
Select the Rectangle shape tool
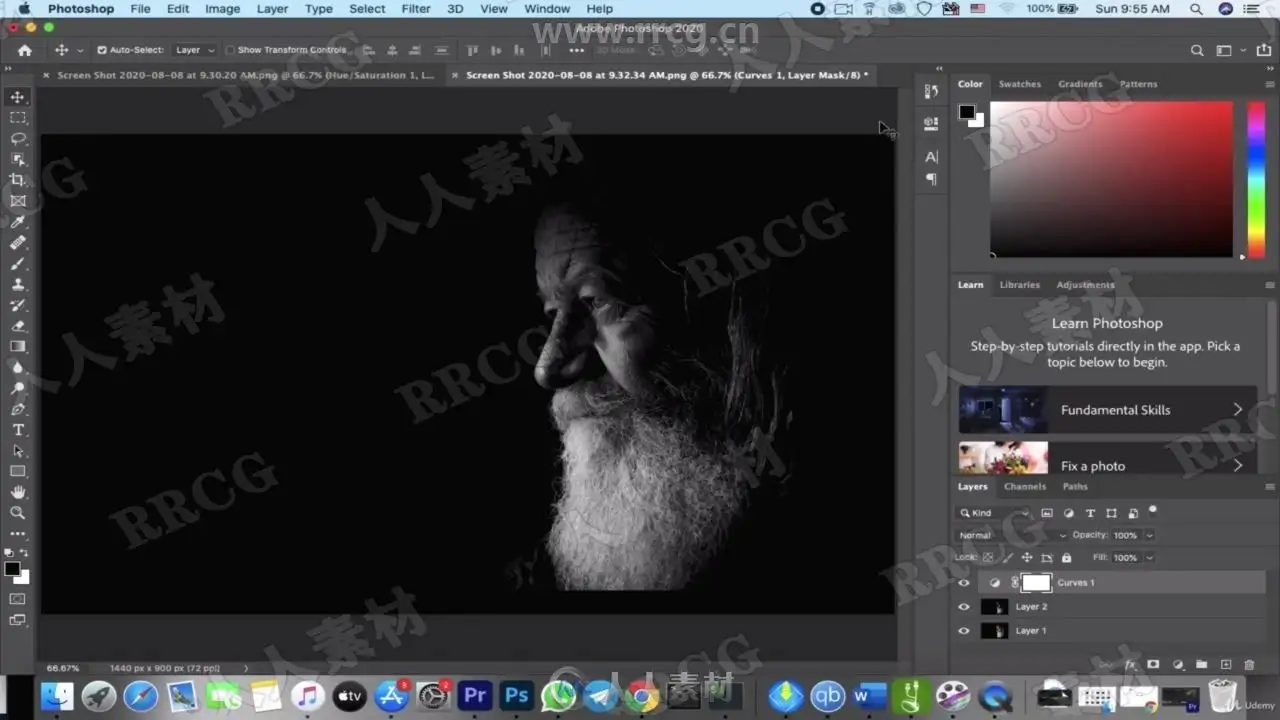pyautogui.click(x=18, y=471)
